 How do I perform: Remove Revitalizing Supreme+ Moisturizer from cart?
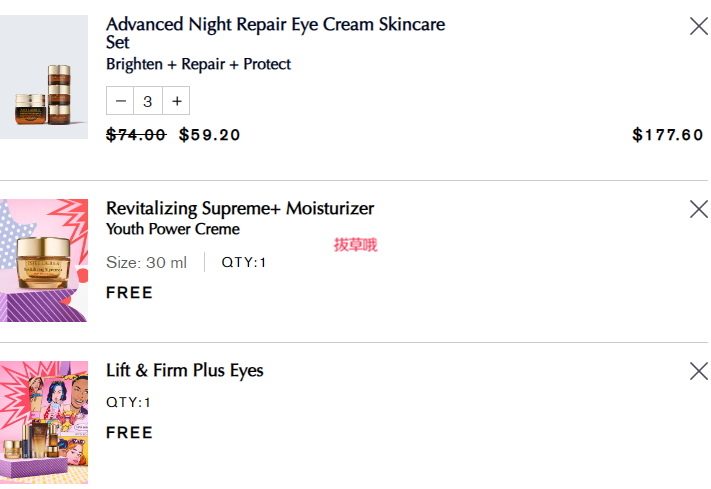pos(698,209)
